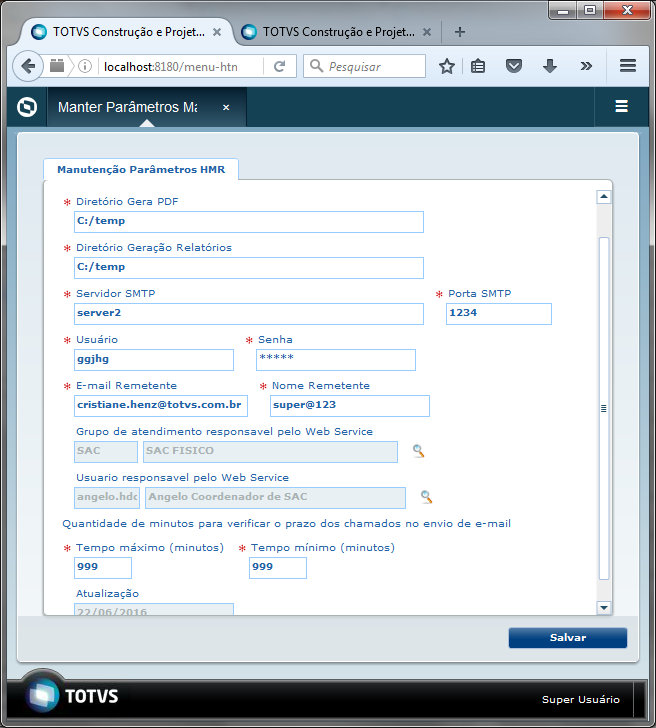Go back using the browser back arrow
This screenshot has width=656, height=728.
click(28, 66)
